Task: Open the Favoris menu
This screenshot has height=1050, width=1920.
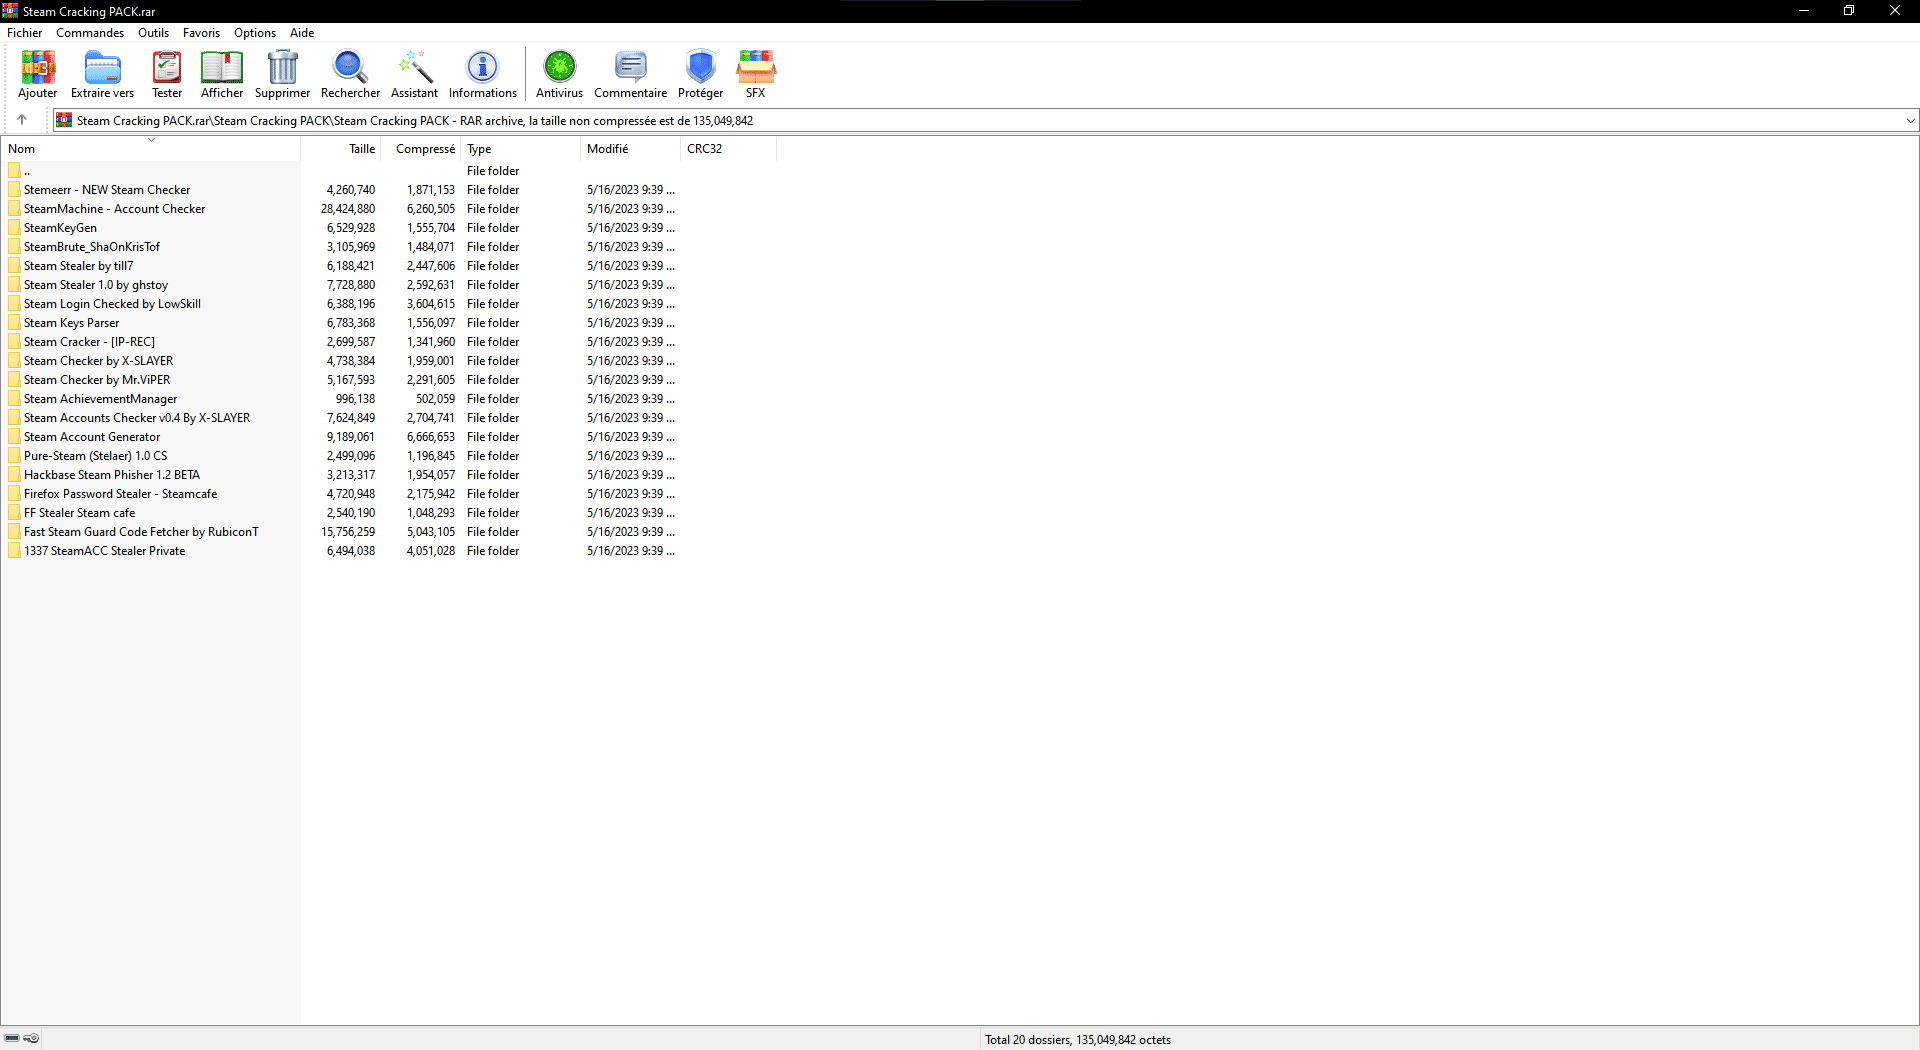Action: click(x=201, y=33)
